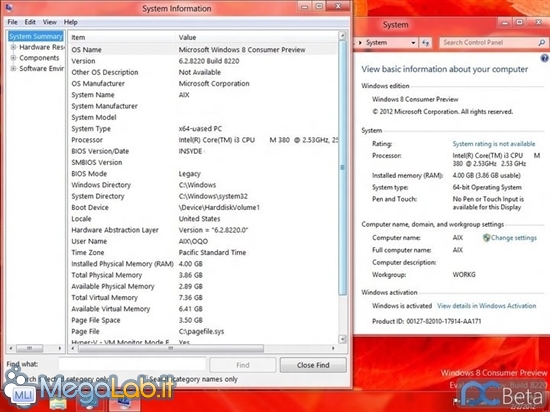Click the breadcrumb arrow before System
550x412 pixels.
pyautogui.click(x=360, y=43)
